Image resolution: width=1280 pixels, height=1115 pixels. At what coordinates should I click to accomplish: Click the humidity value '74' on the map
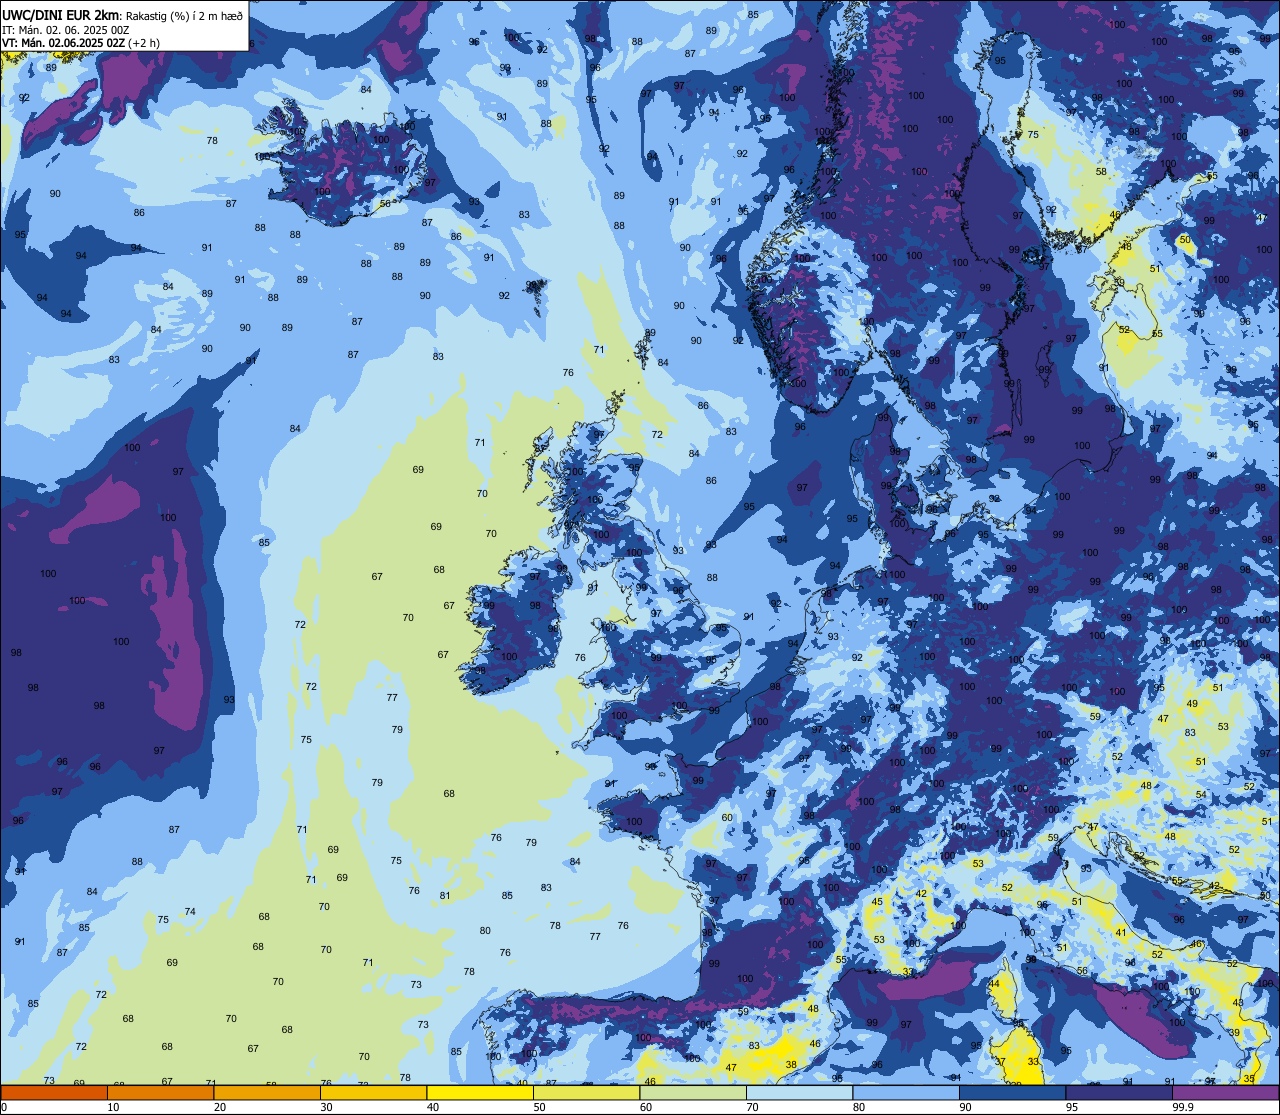[190, 912]
